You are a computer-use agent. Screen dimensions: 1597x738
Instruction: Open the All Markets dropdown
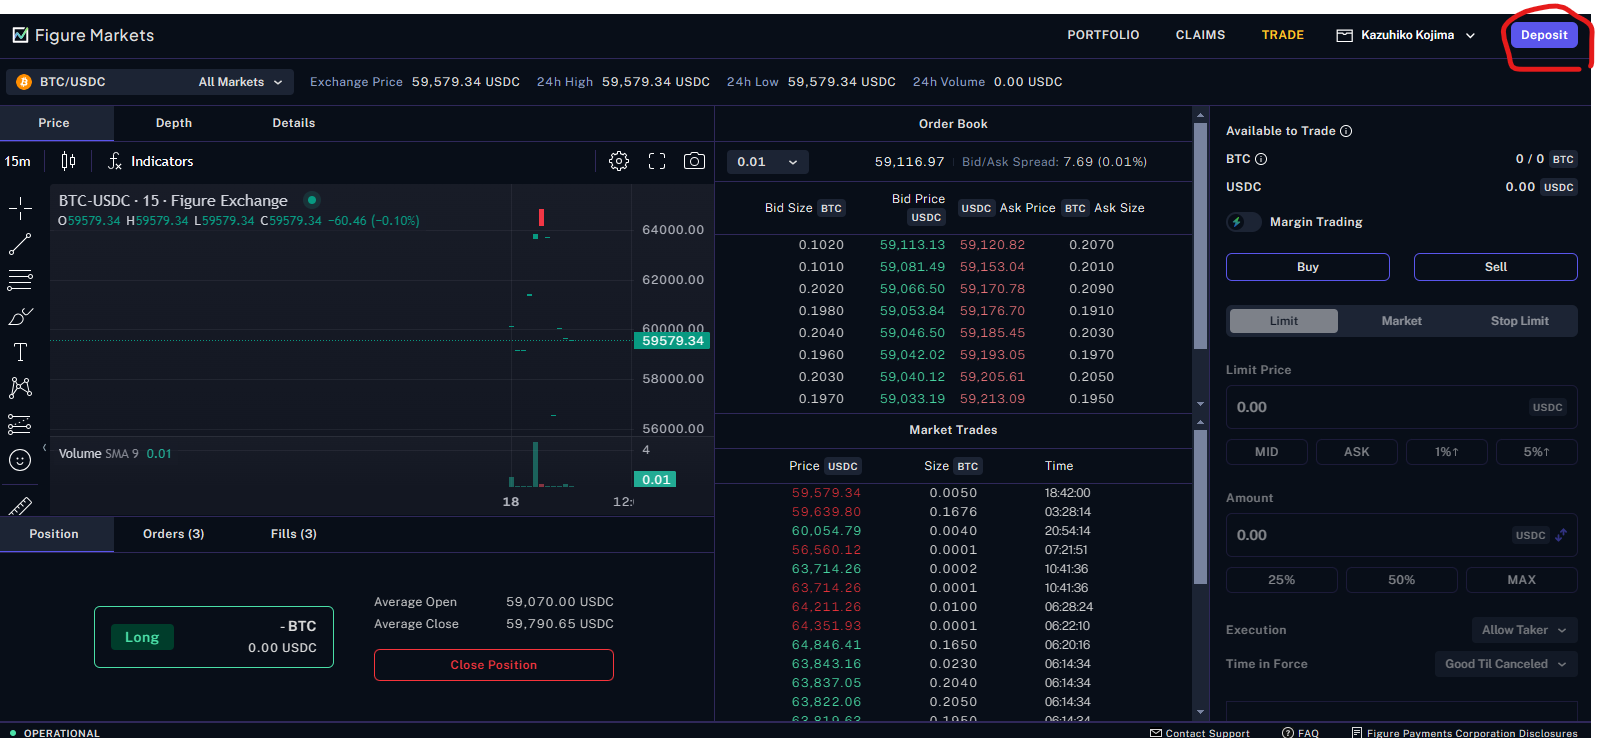click(x=240, y=82)
